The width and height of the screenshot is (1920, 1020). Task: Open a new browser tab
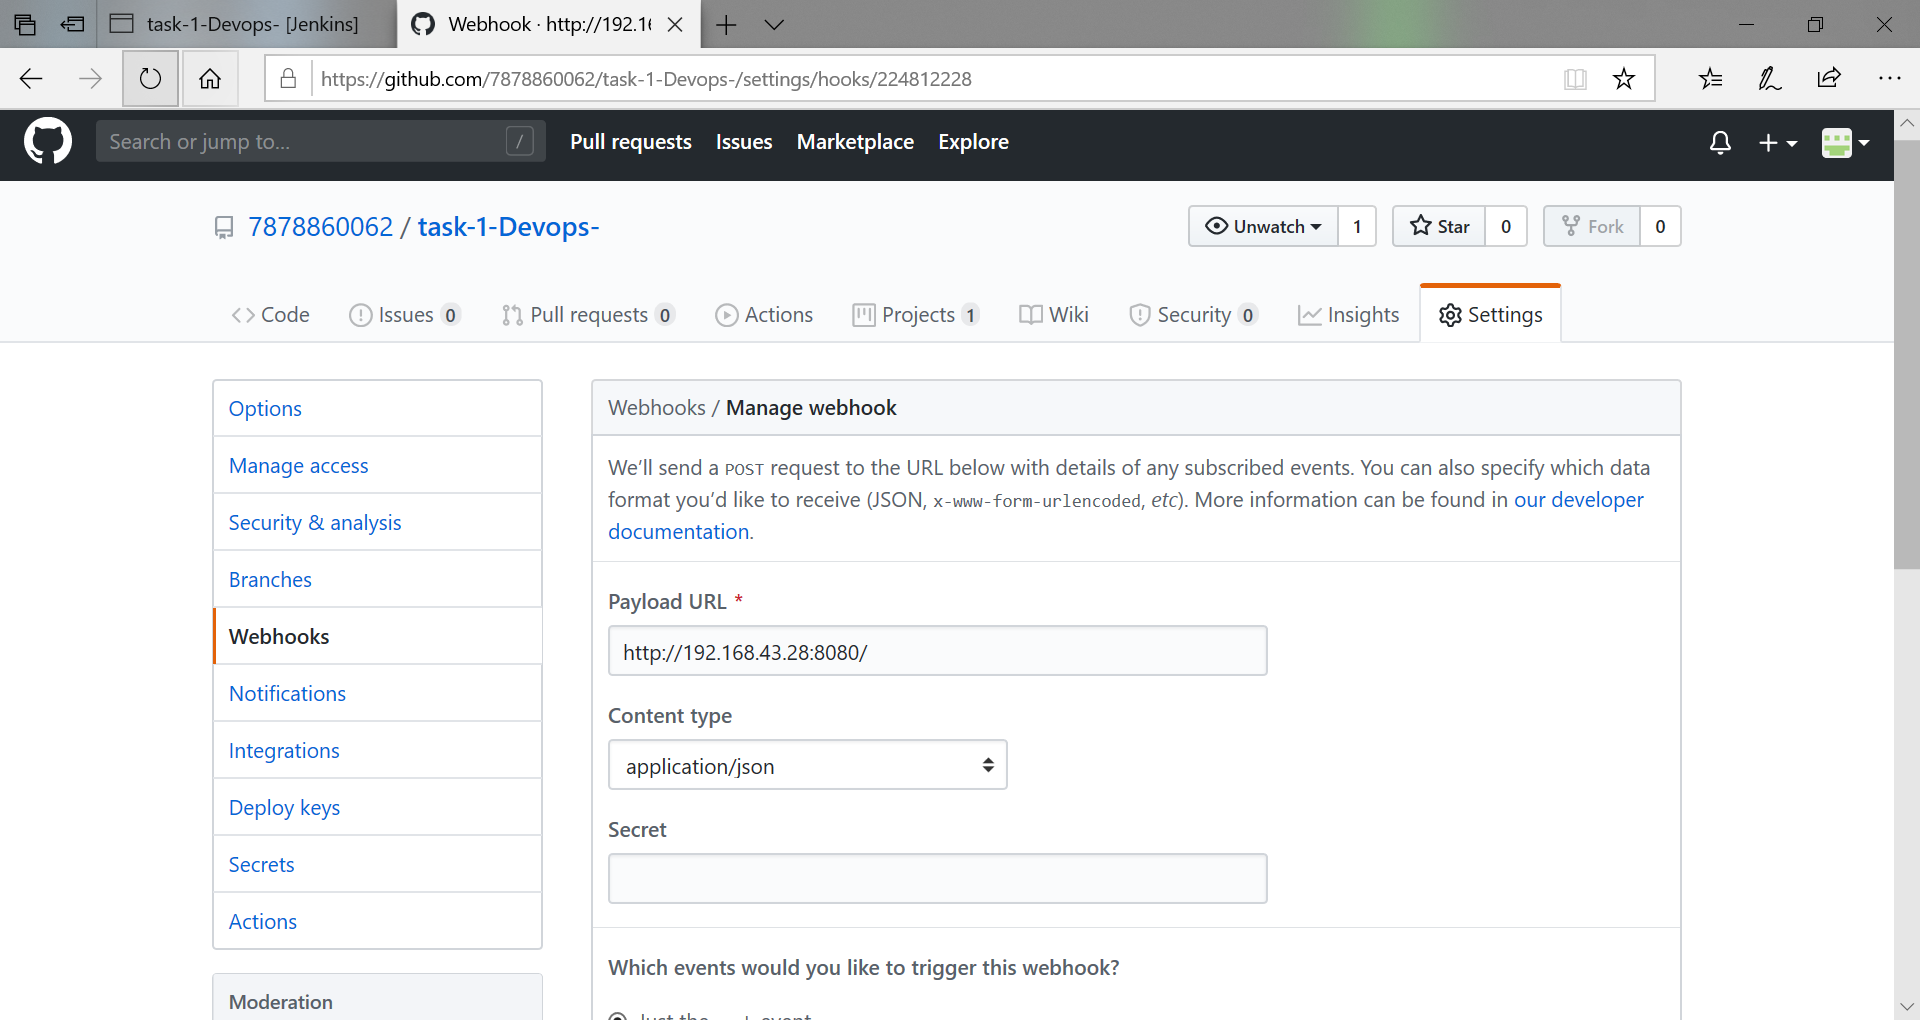click(x=727, y=24)
